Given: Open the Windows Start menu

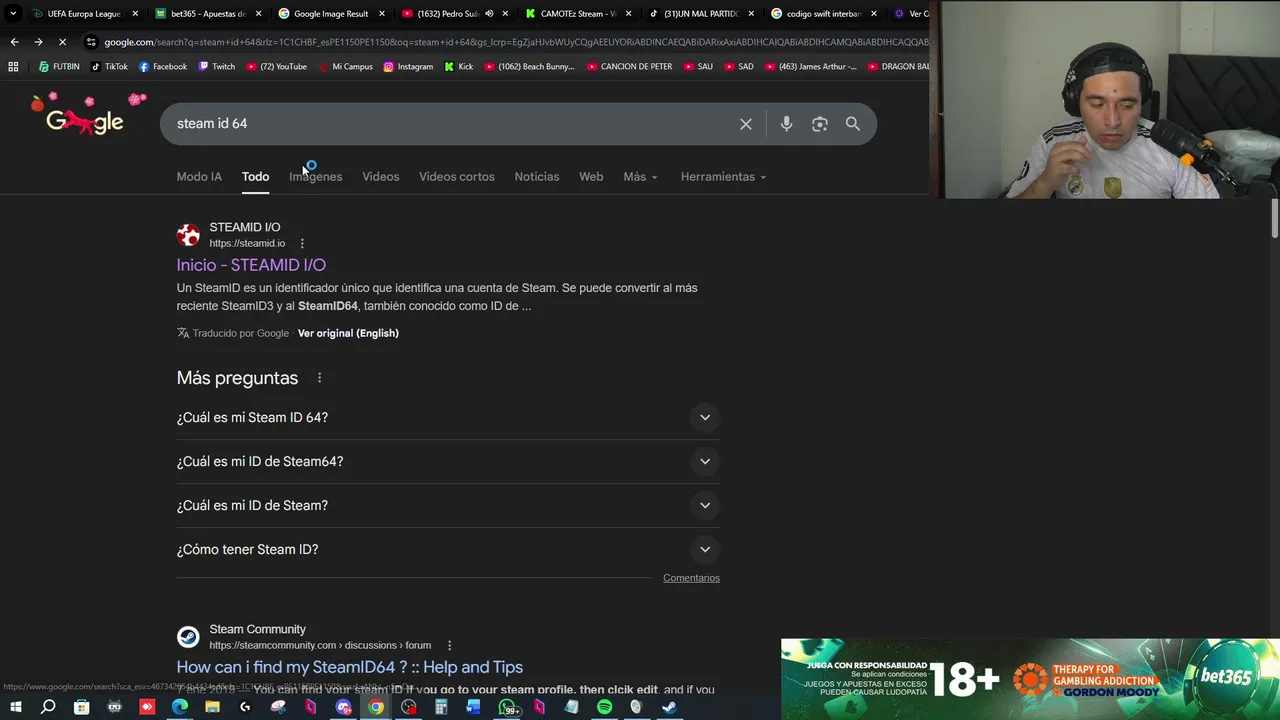Looking at the screenshot, I should click(x=15, y=707).
